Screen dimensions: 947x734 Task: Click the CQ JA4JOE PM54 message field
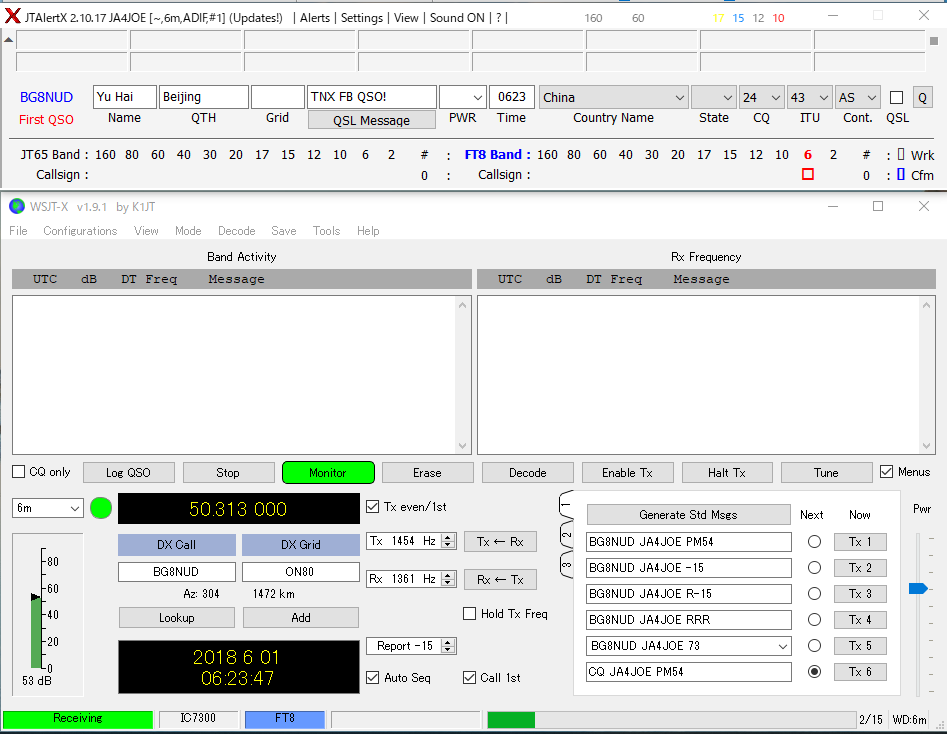tap(689, 672)
